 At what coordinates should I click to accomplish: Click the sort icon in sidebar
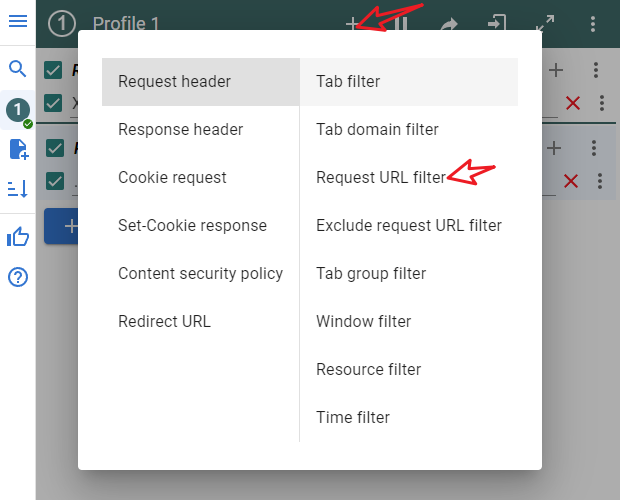[17, 189]
